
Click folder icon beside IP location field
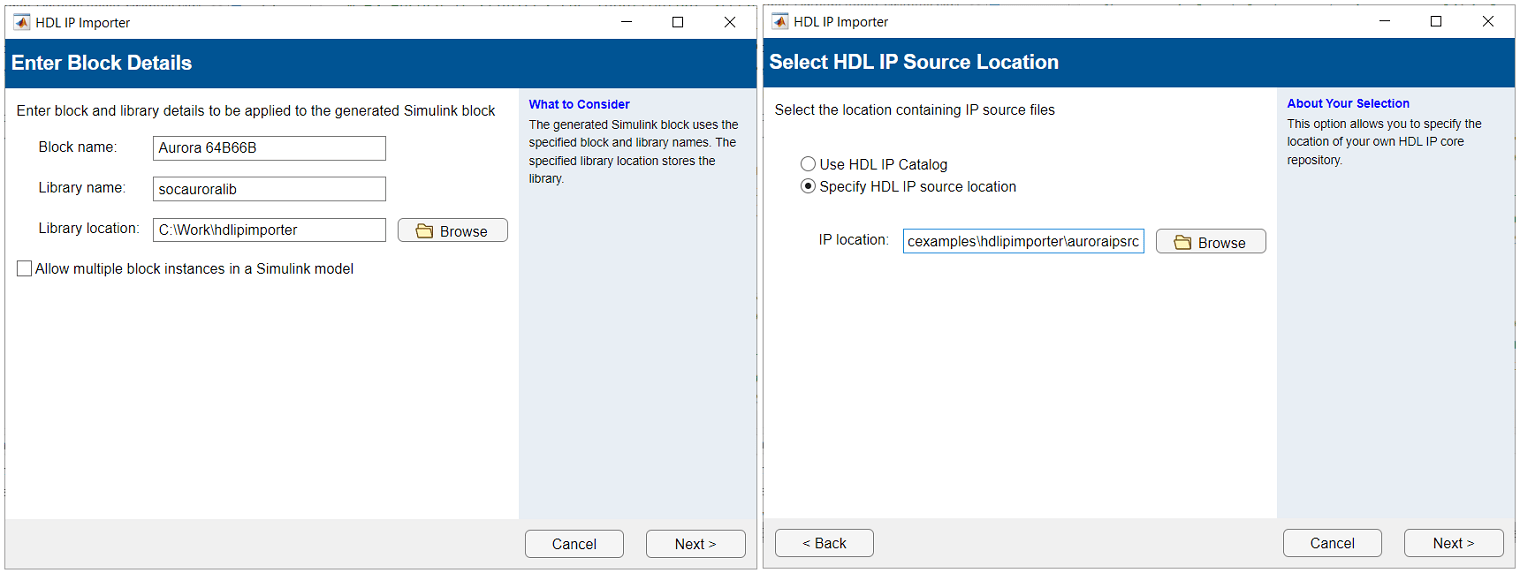point(1182,243)
